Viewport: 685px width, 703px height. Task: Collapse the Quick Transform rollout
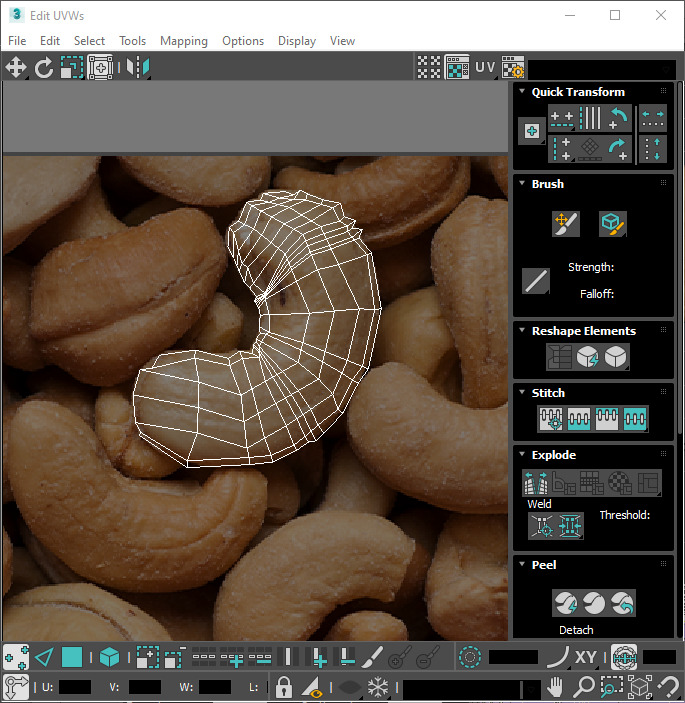(522, 91)
